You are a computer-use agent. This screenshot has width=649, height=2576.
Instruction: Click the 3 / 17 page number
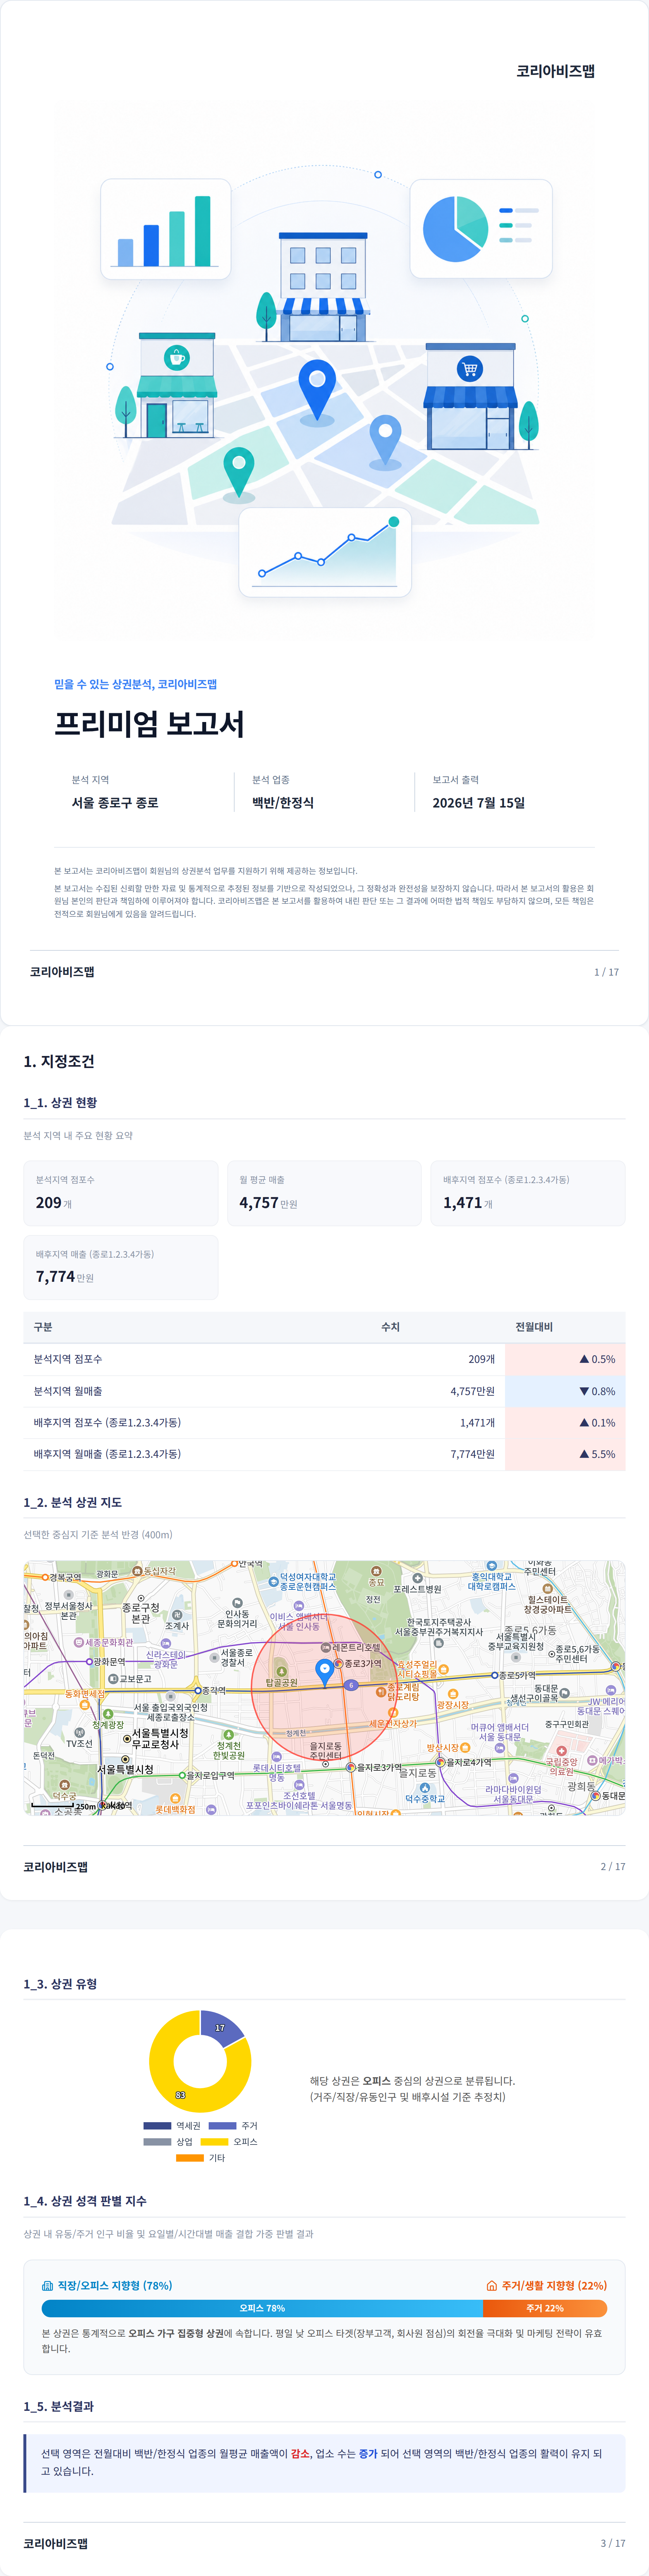click(613, 2543)
